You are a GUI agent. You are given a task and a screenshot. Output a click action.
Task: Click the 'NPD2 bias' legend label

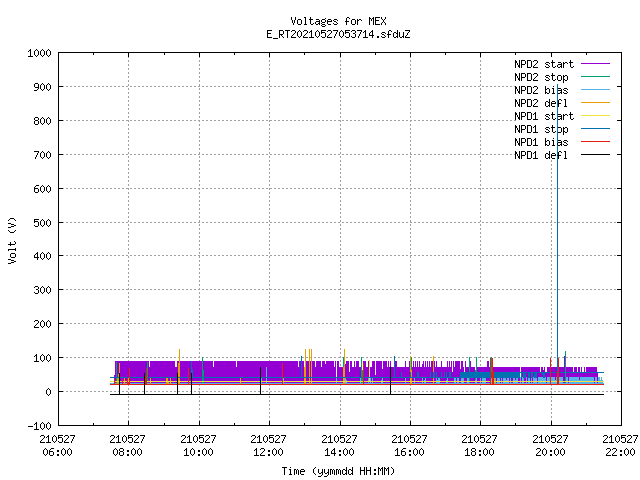coord(541,90)
